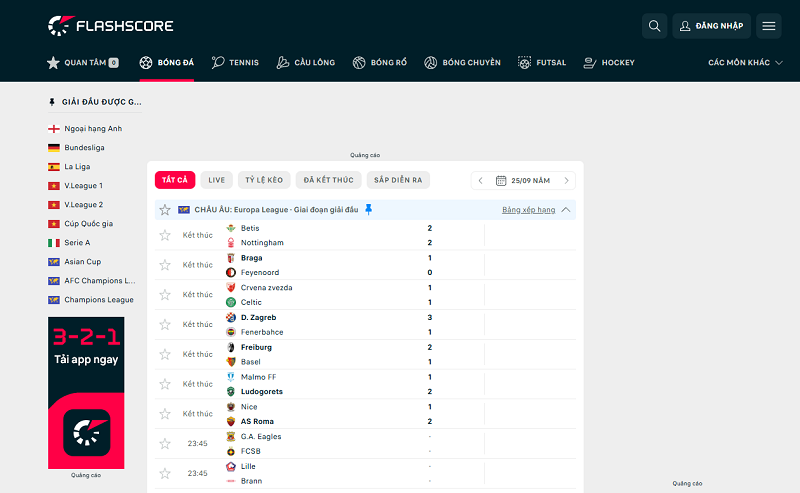Select the BÓNG CHUYỀN sport tab
The image size is (800, 493).
point(462,63)
